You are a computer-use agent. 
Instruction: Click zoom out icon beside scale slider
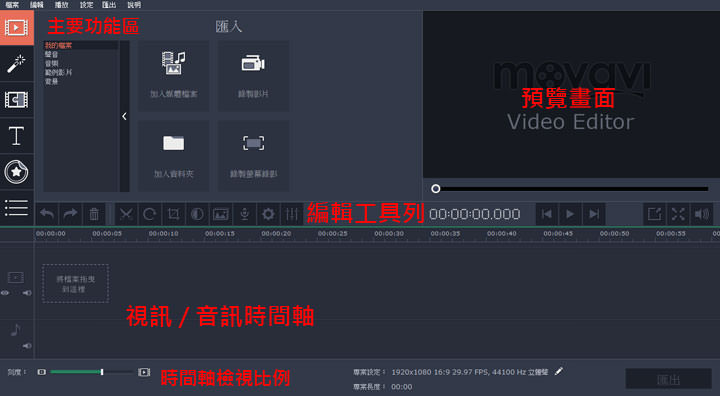pos(41,372)
